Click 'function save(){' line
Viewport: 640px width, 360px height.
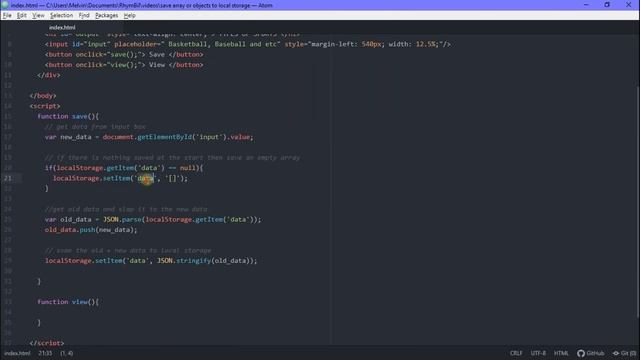click(x=68, y=116)
